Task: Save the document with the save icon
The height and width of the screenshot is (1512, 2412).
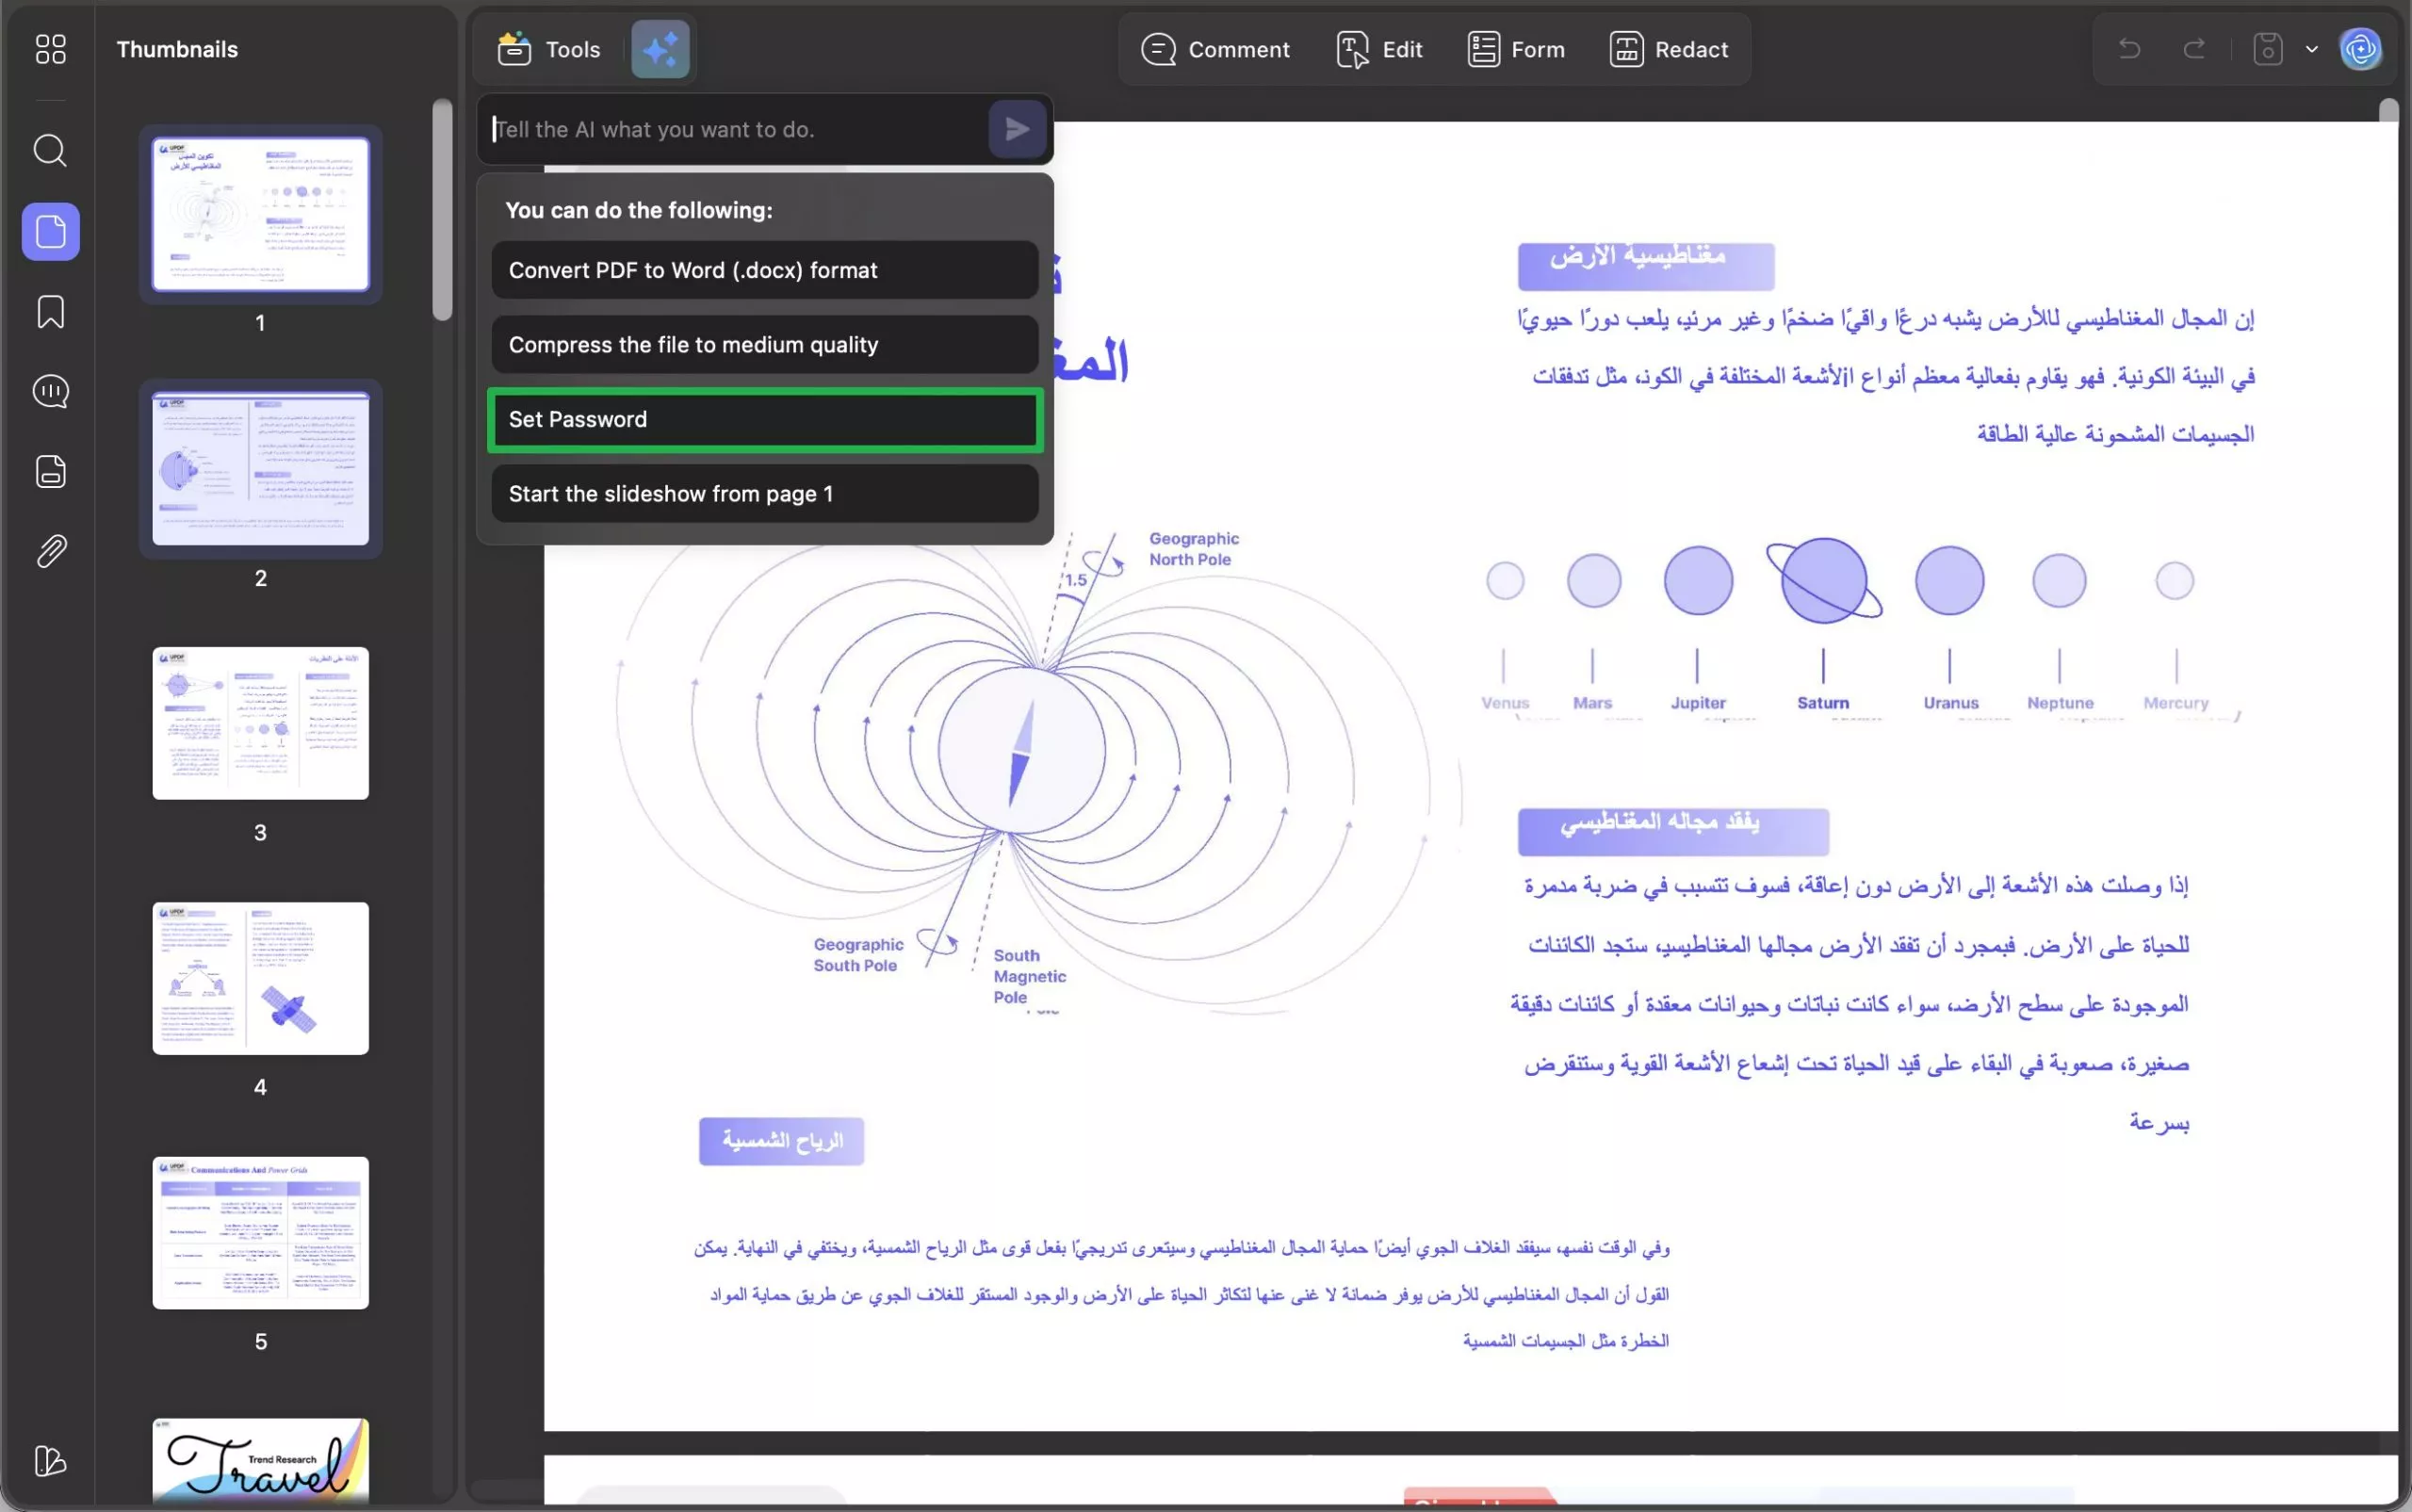Action: tap(2267, 48)
